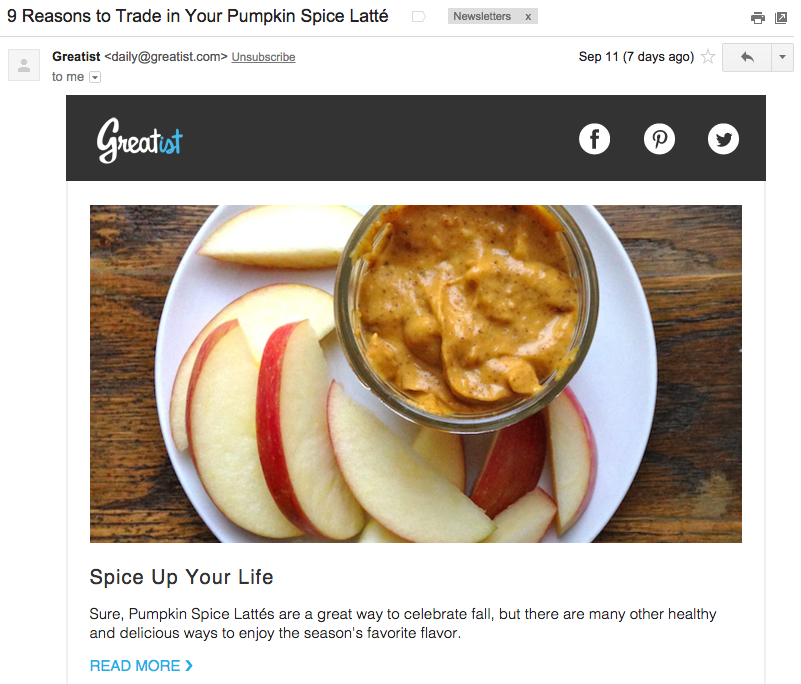
Task: Click the Greatist logo
Action: click(x=139, y=140)
